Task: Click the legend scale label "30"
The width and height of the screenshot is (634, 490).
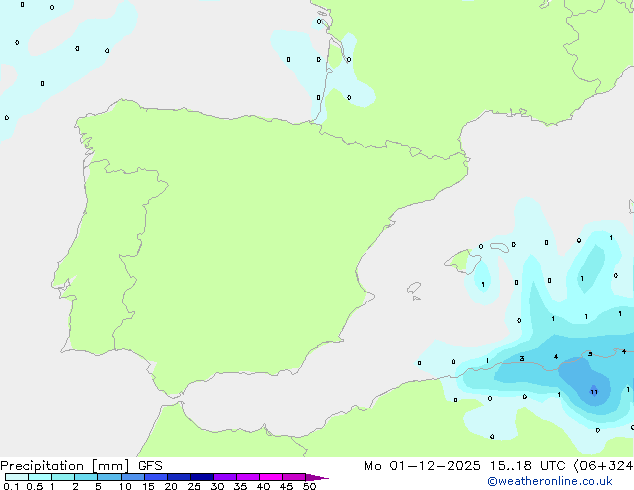Action: pos(217,486)
